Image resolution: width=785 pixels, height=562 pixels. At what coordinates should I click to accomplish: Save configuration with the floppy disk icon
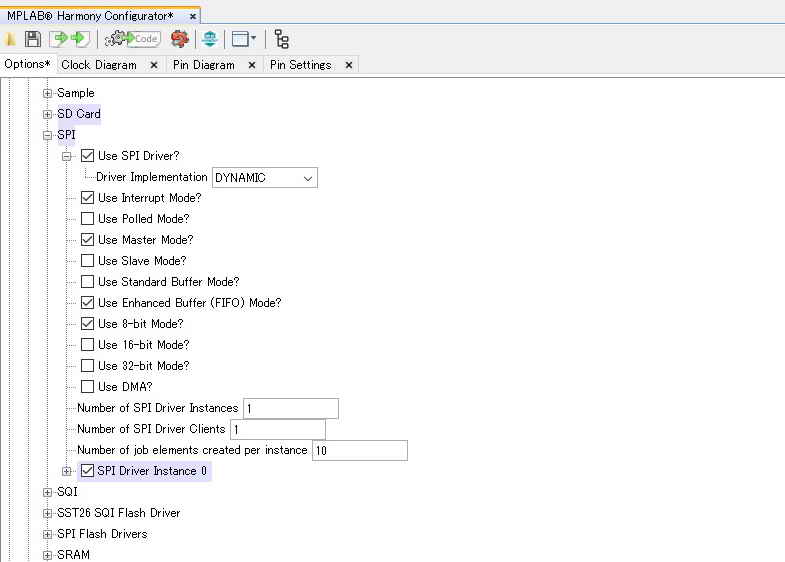[x=33, y=39]
